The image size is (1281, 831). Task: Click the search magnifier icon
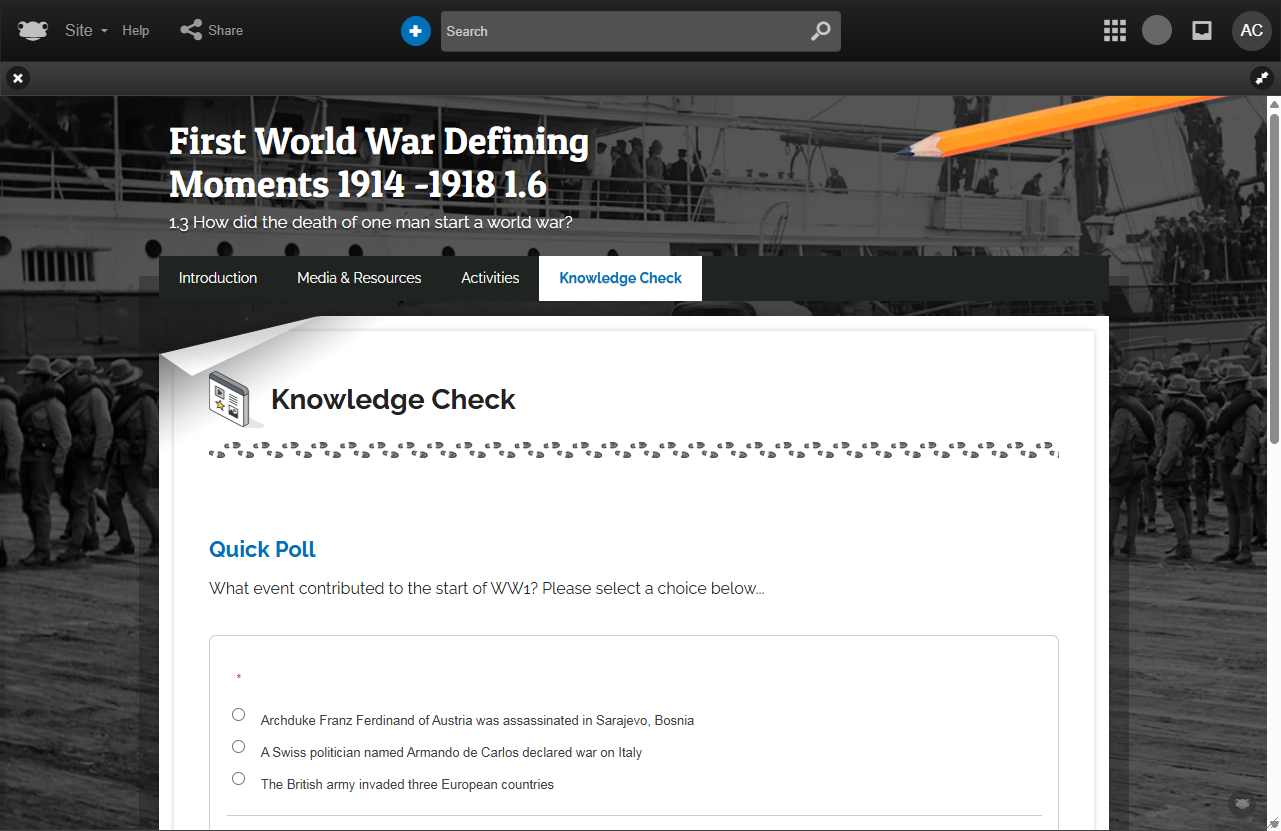pos(820,31)
